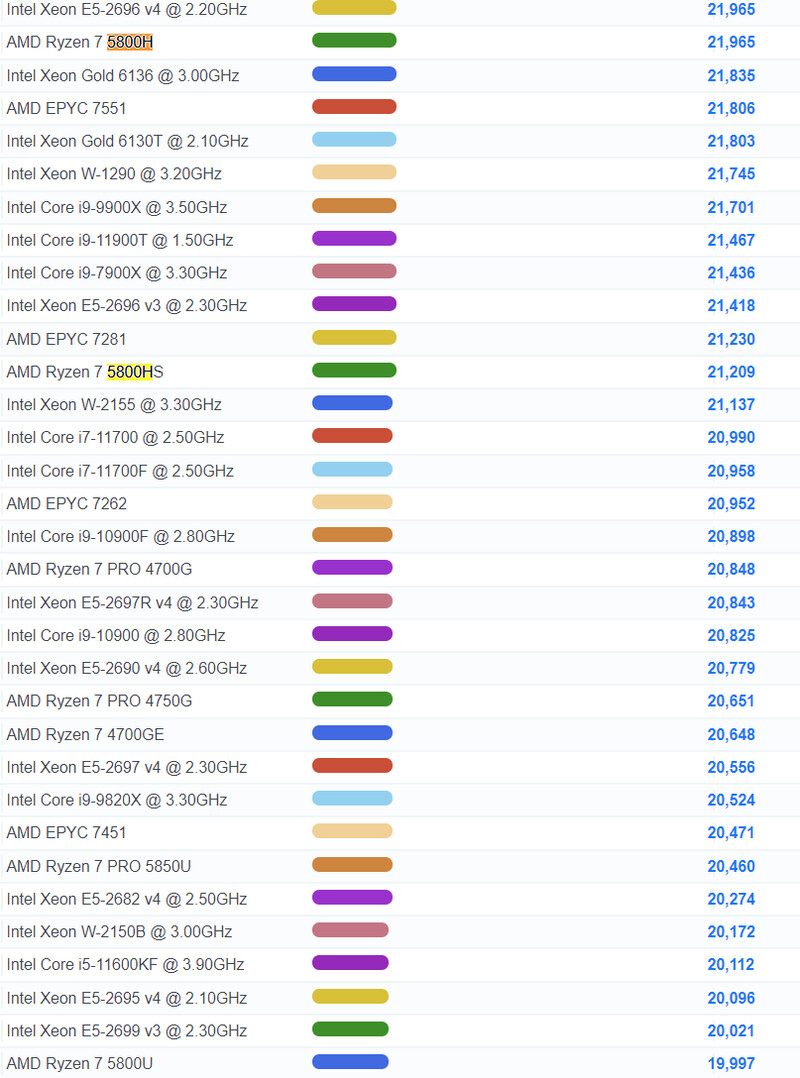Select Intel Core i9-9820X @ 3.30GHz
The width and height of the screenshot is (800, 1078).
pos(117,800)
